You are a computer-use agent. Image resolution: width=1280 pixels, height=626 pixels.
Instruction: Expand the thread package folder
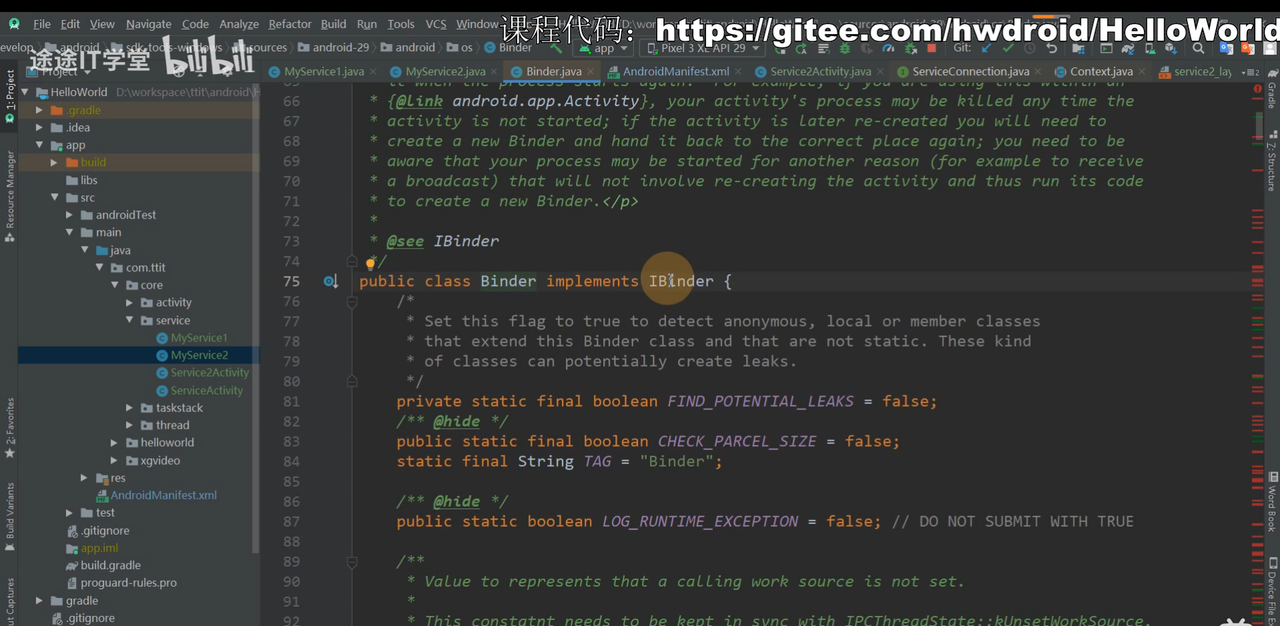tap(131, 425)
